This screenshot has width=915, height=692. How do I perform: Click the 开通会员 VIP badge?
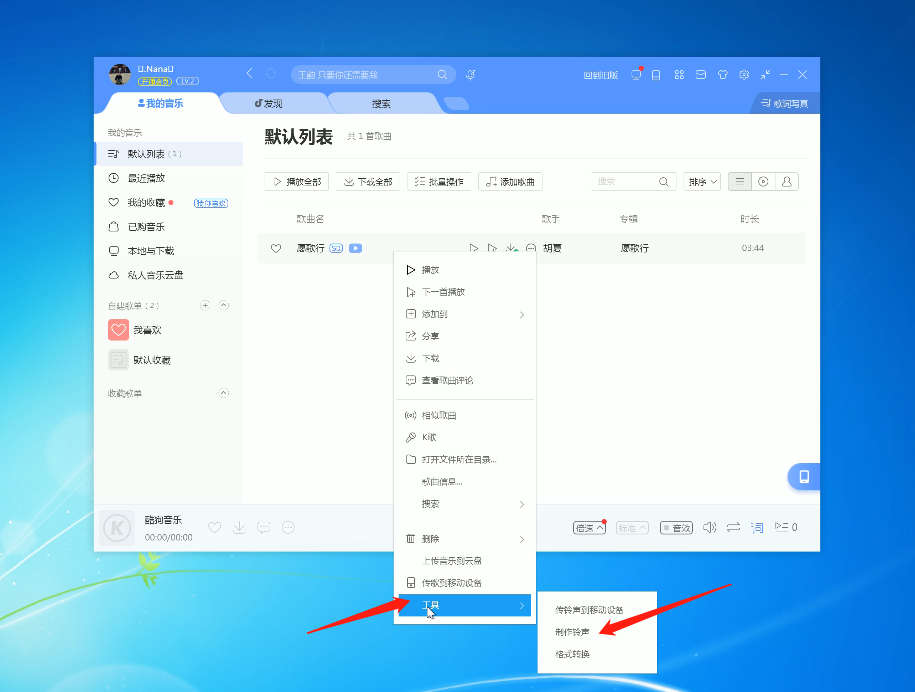click(155, 82)
